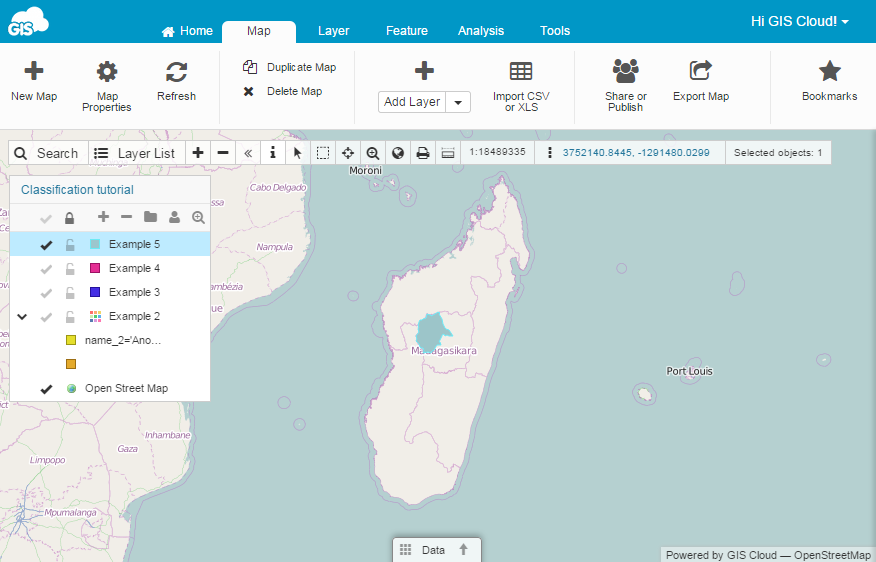Toggle visibility checkmark for Example 5
The width and height of the screenshot is (876, 562).
click(46, 245)
